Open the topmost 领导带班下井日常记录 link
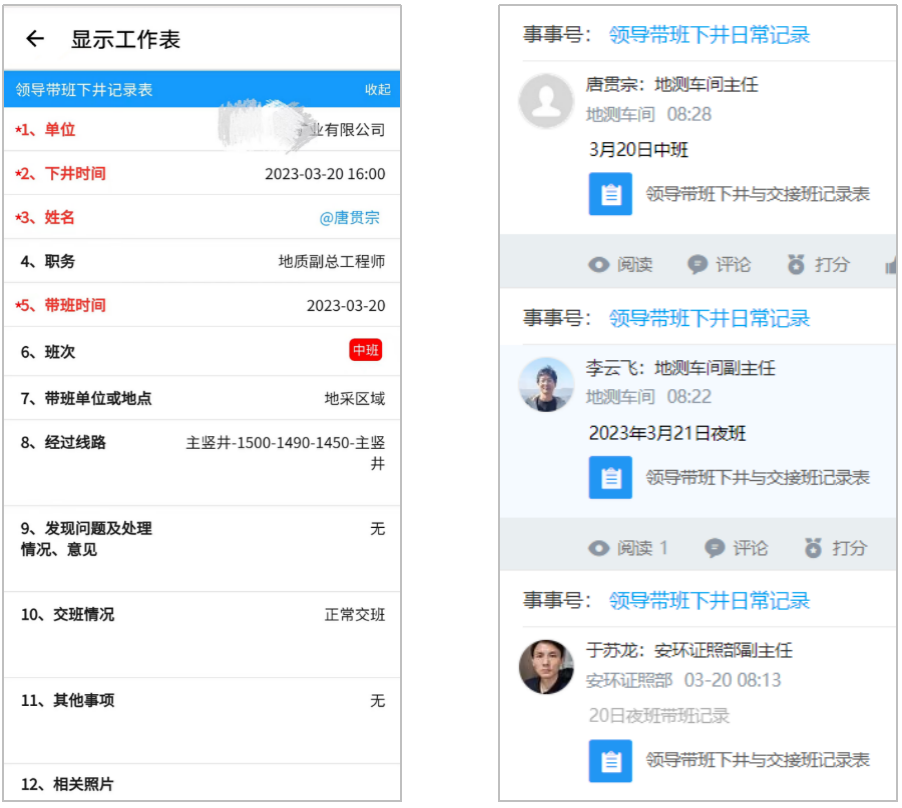The height and width of the screenshot is (808, 902). point(709,35)
